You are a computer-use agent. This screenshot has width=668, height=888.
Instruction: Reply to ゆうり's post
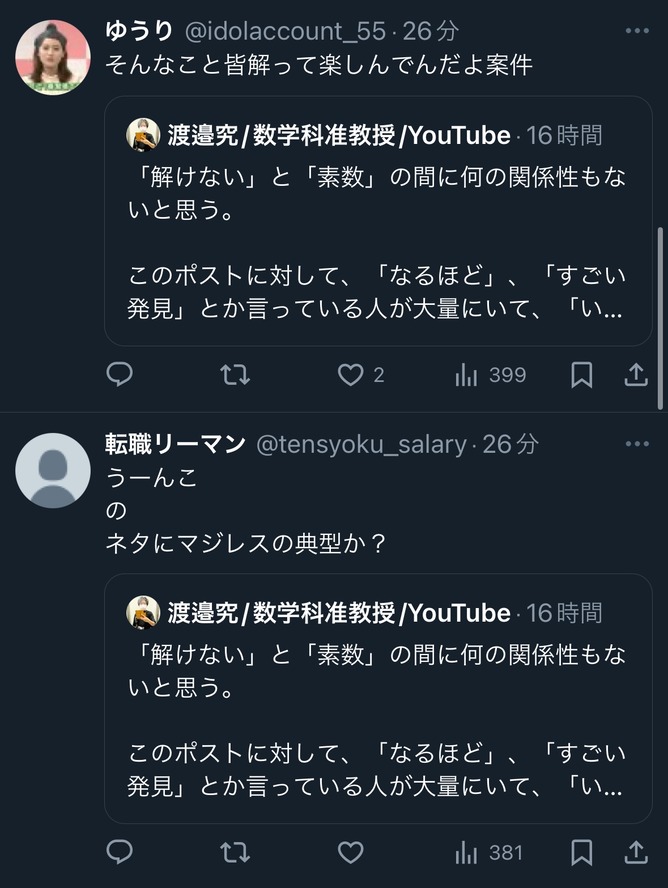pos(120,375)
